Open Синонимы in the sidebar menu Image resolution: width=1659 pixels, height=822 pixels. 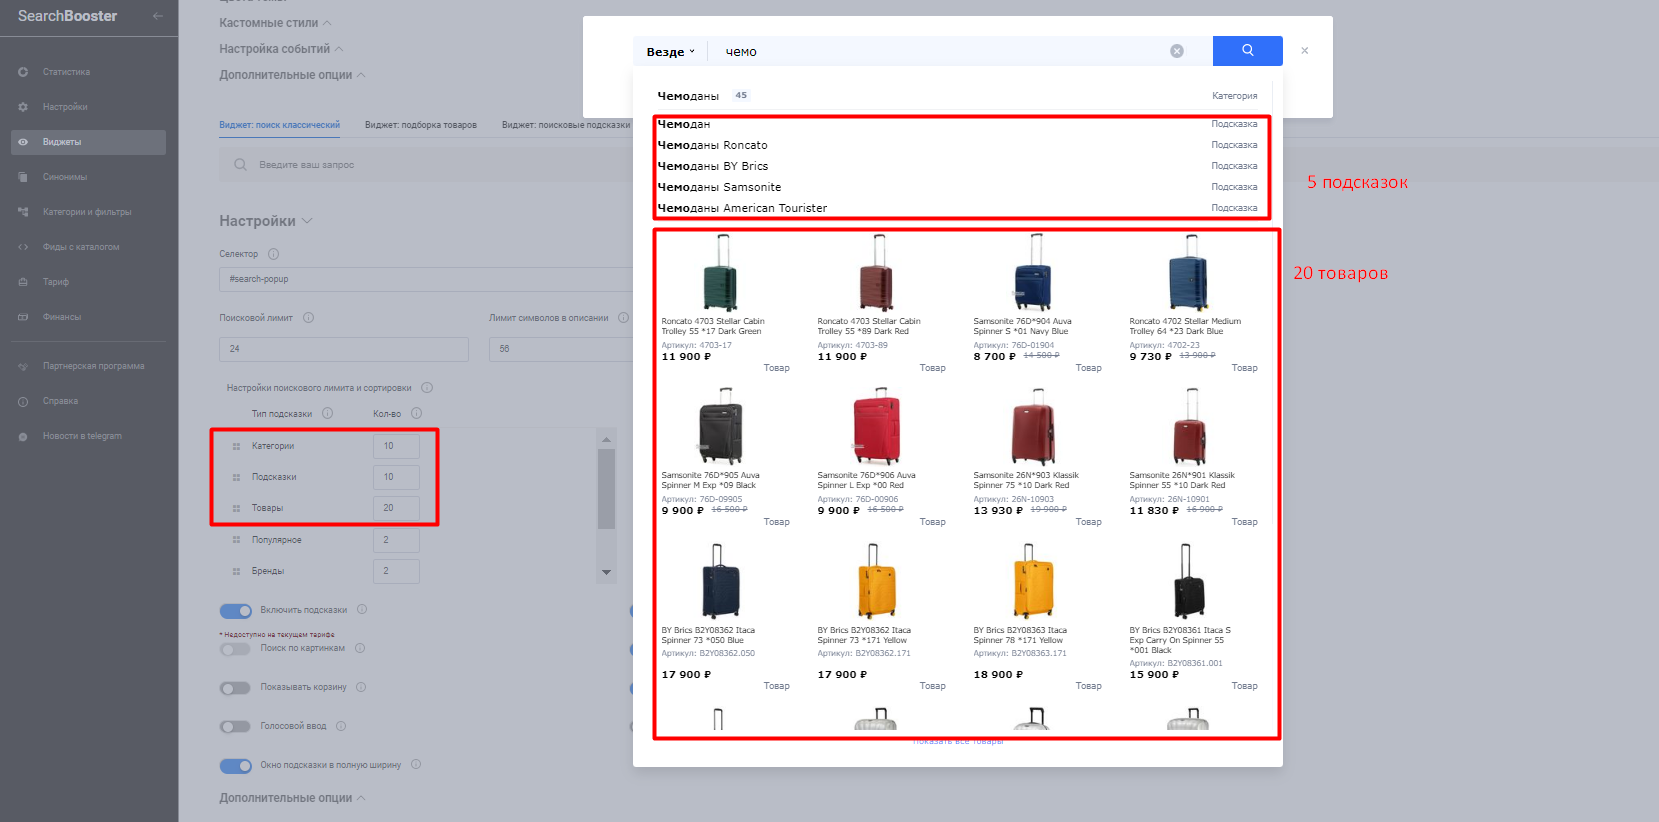click(65, 177)
